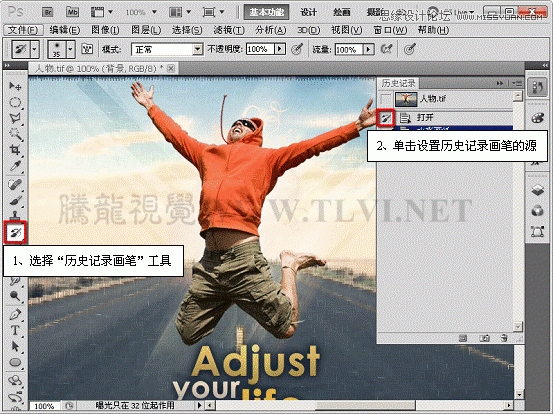Create new document from current history state

(x=463, y=338)
